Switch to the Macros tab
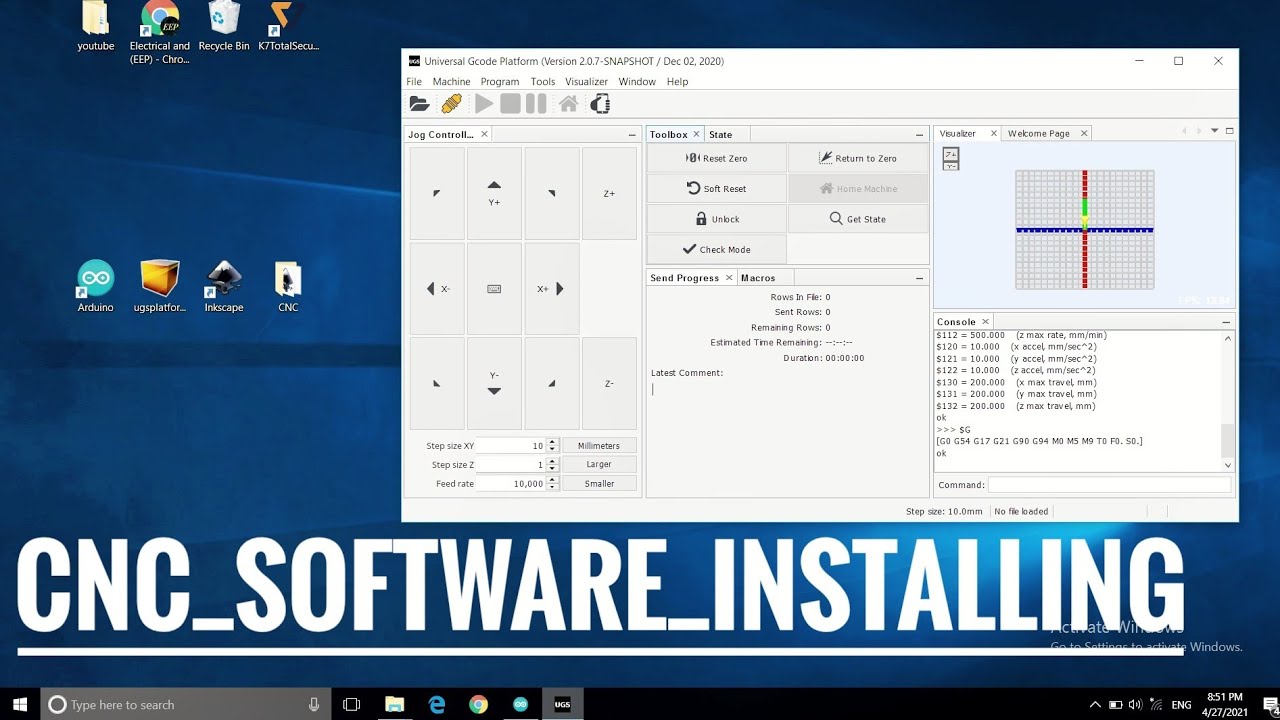1280x720 pixels. click(x=758, y=278)
